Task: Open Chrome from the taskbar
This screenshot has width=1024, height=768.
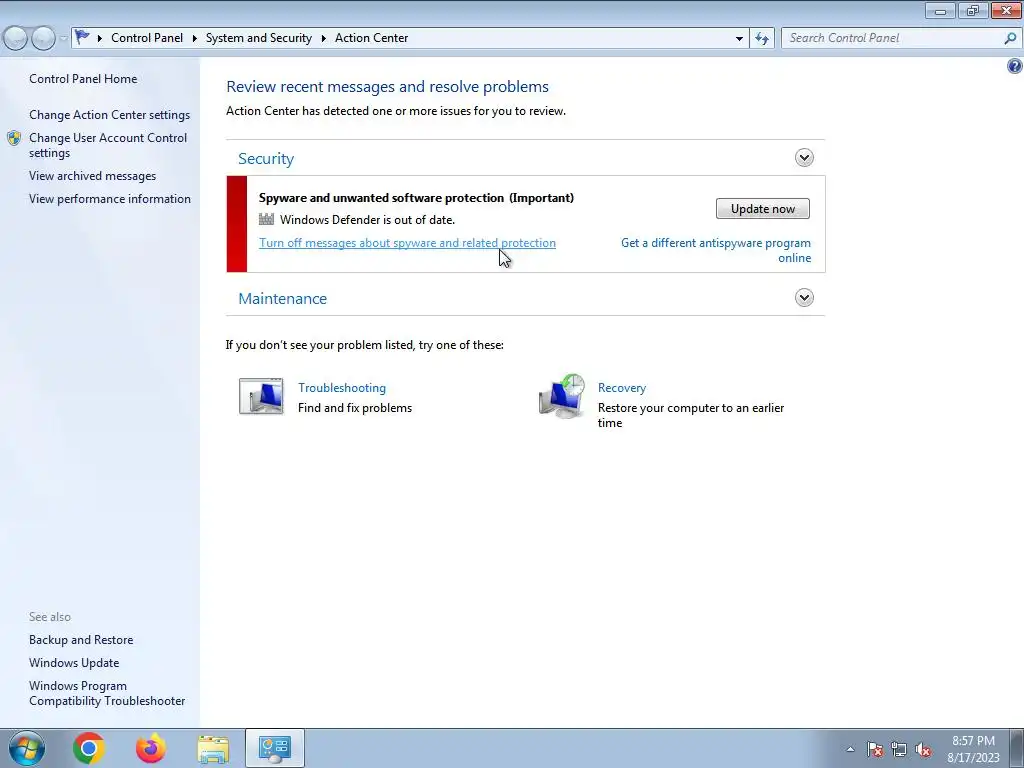Action: (x=89, y=748)
